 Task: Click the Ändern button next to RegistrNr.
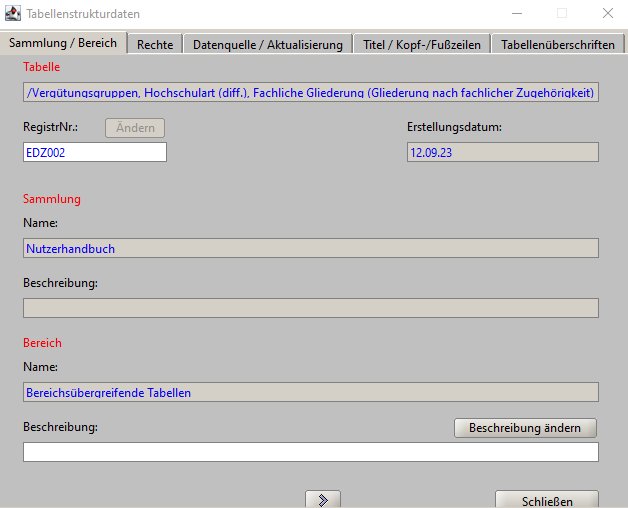(134, 128)
